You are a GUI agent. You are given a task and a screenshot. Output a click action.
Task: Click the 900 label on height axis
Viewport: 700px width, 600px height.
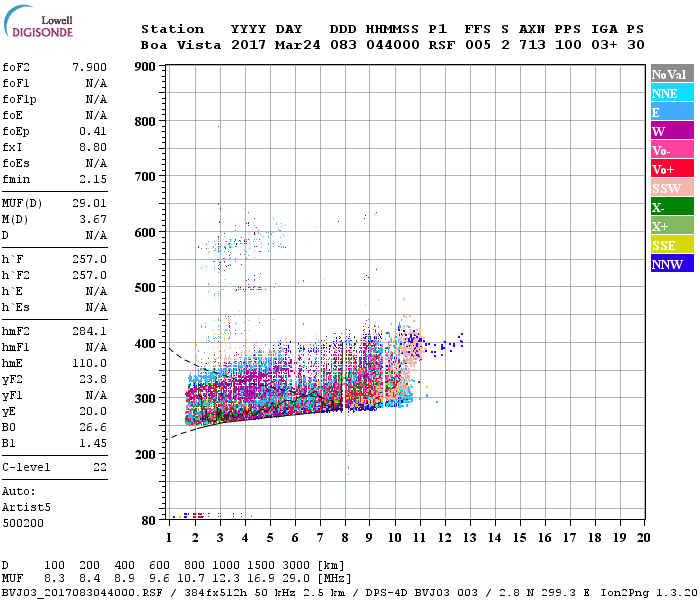[x=144, y=67]
